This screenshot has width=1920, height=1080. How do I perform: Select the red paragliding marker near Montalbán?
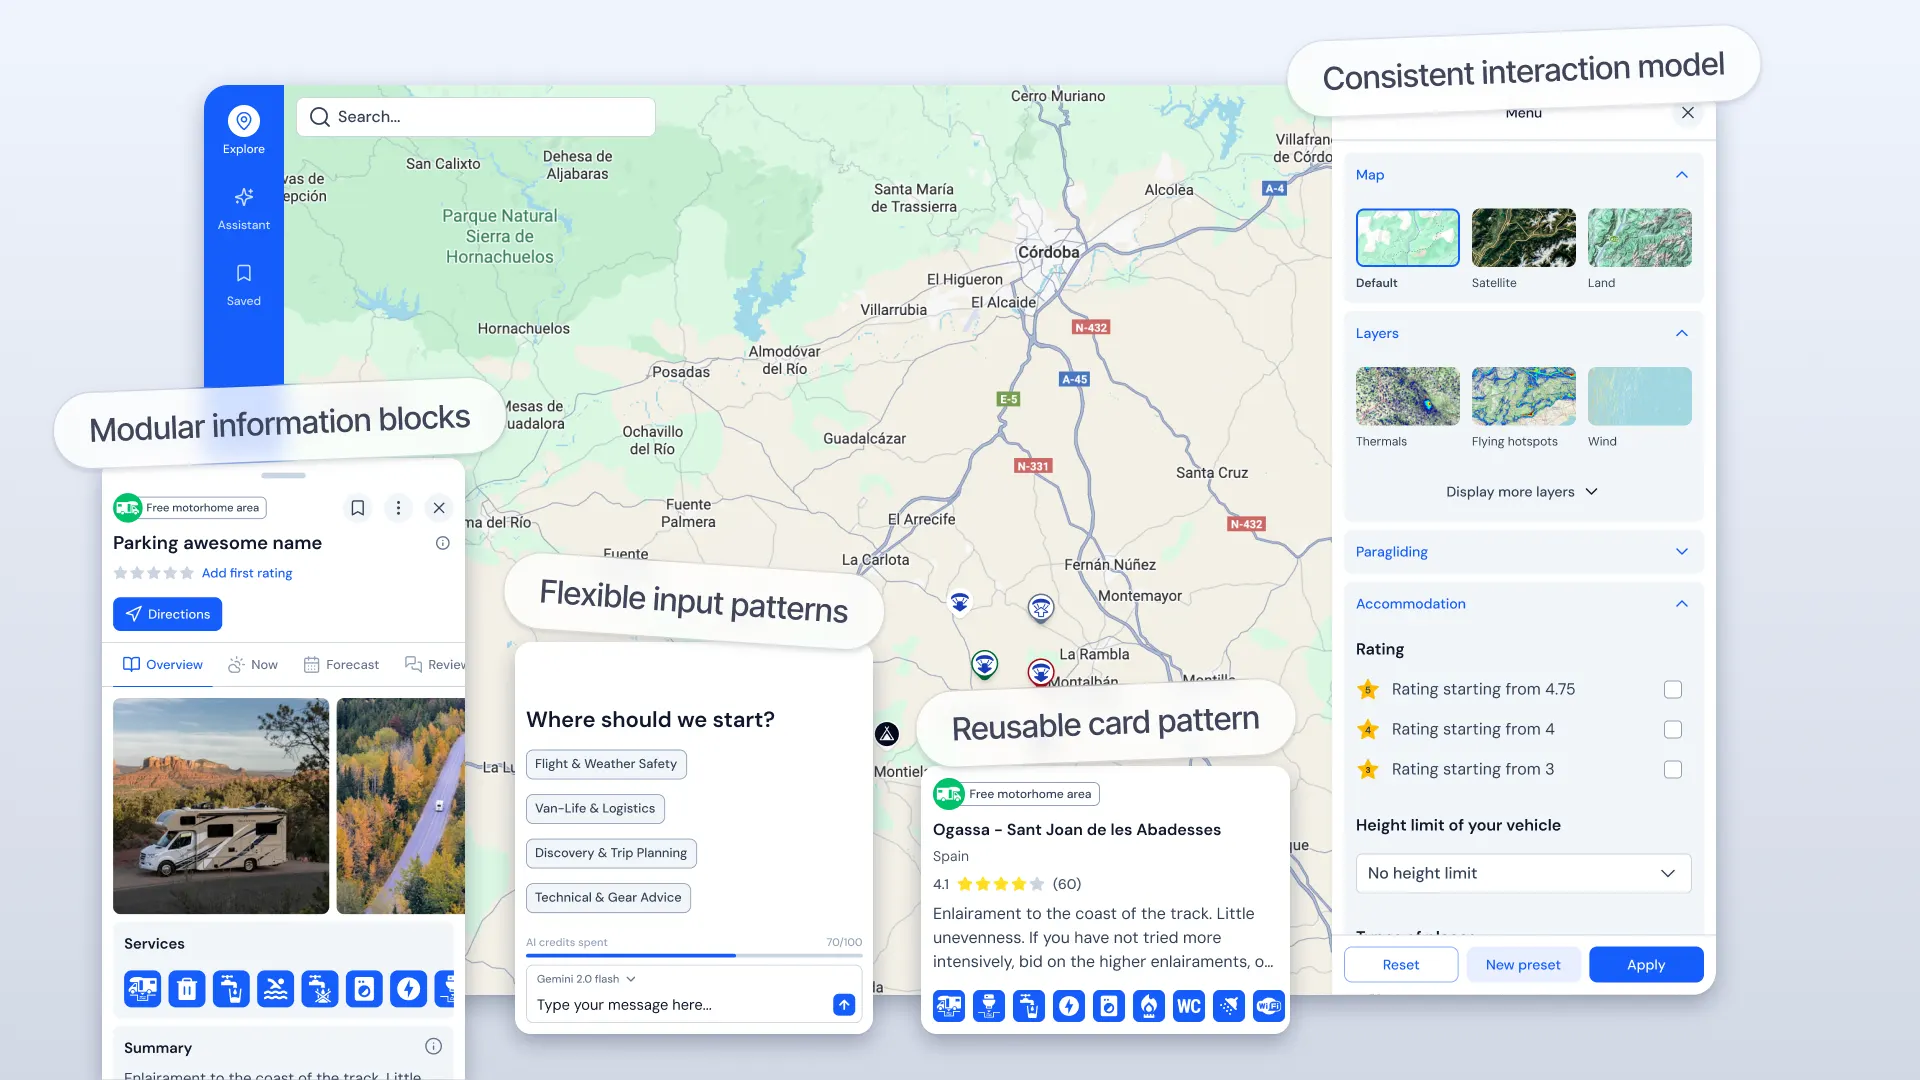click(x=1041, y=673)
